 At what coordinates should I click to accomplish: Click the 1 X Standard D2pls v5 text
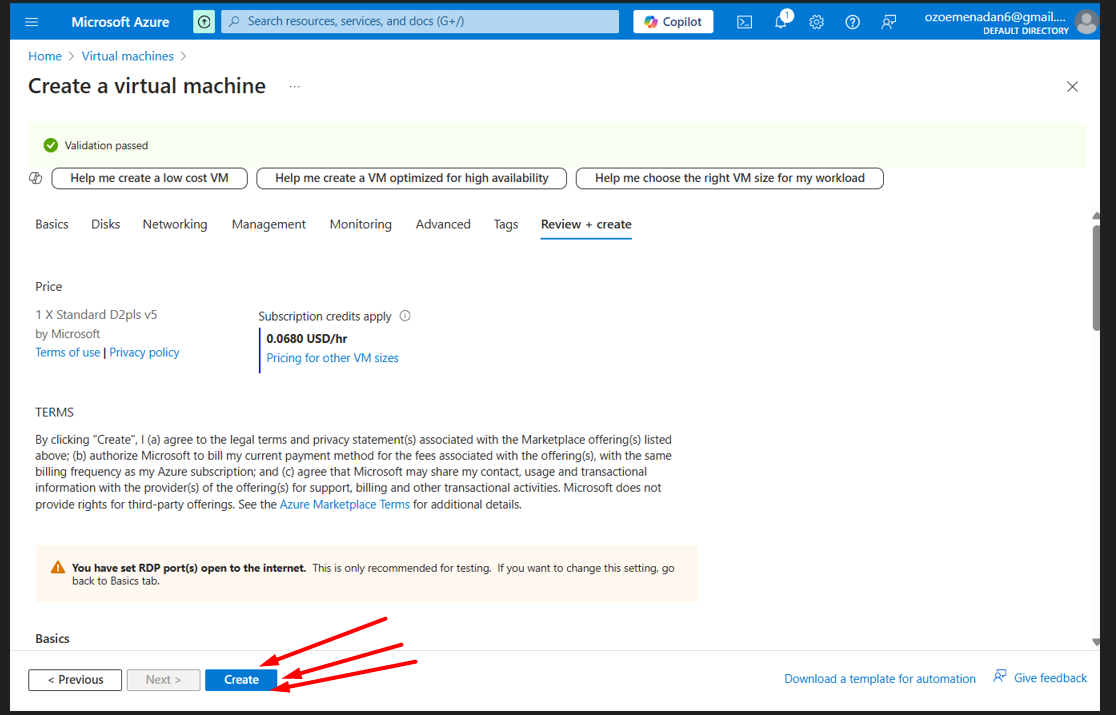tap(96, 314)
